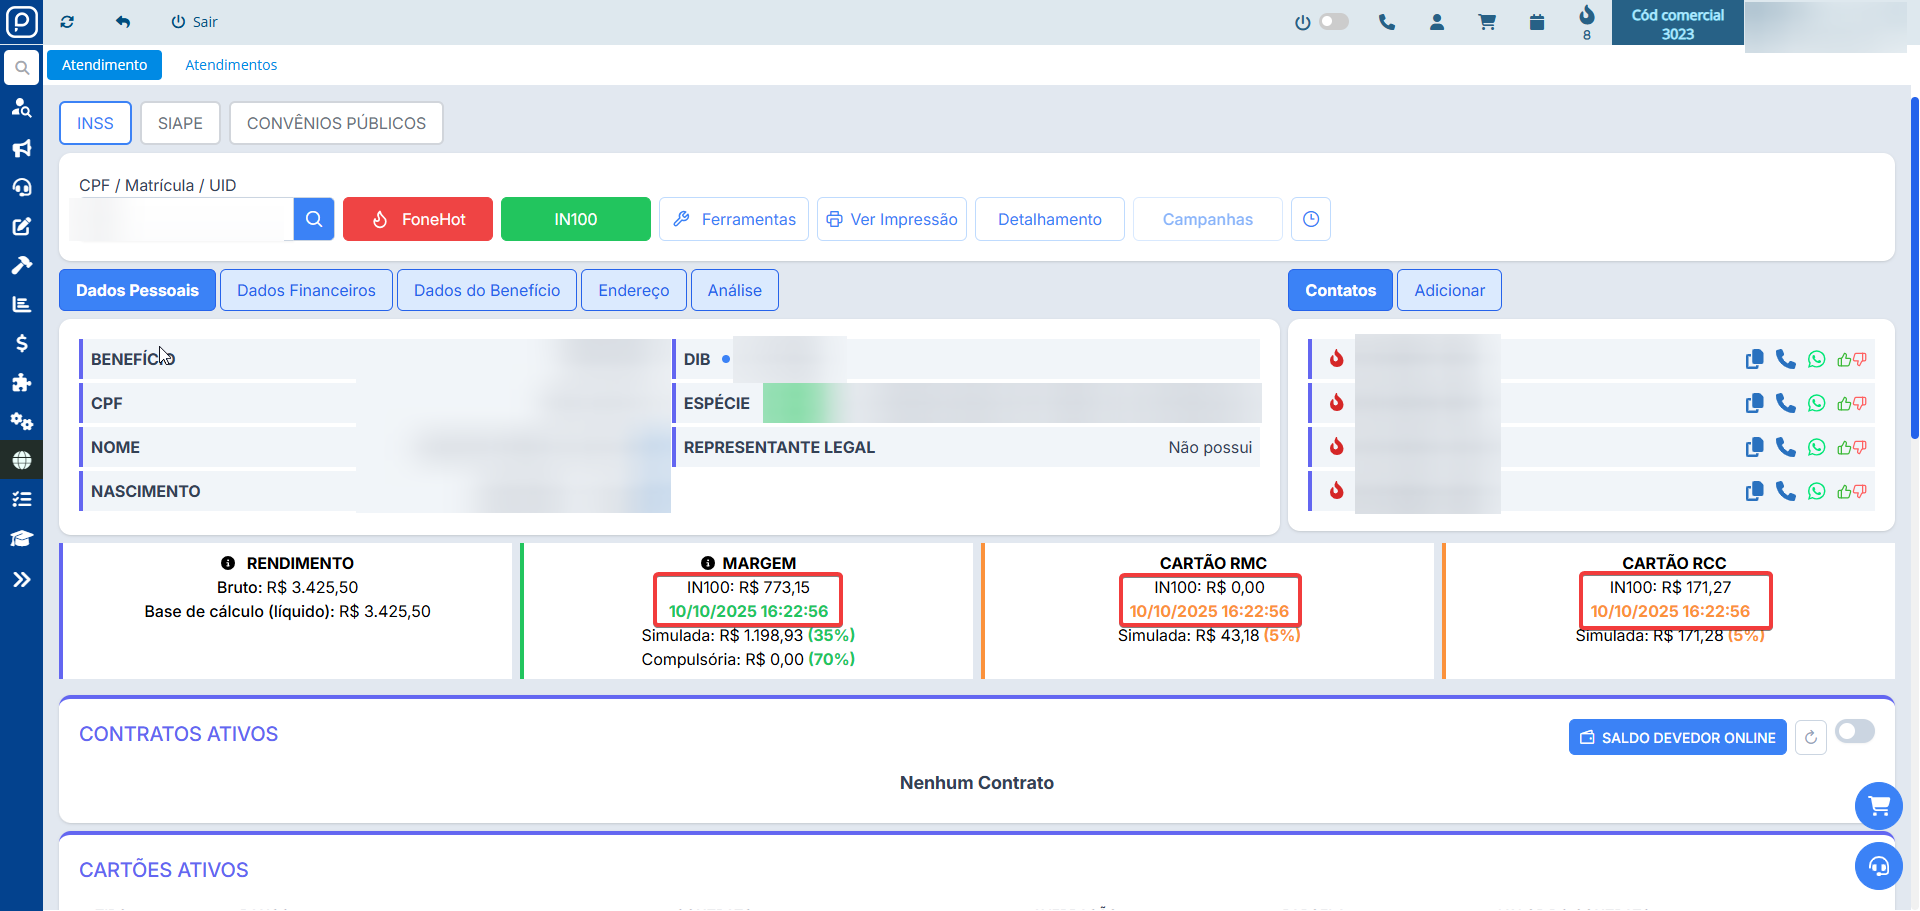Screen dimensions: 1920x911
Task: Click the WhatsApp icon for first contact
Action: 1816,359
